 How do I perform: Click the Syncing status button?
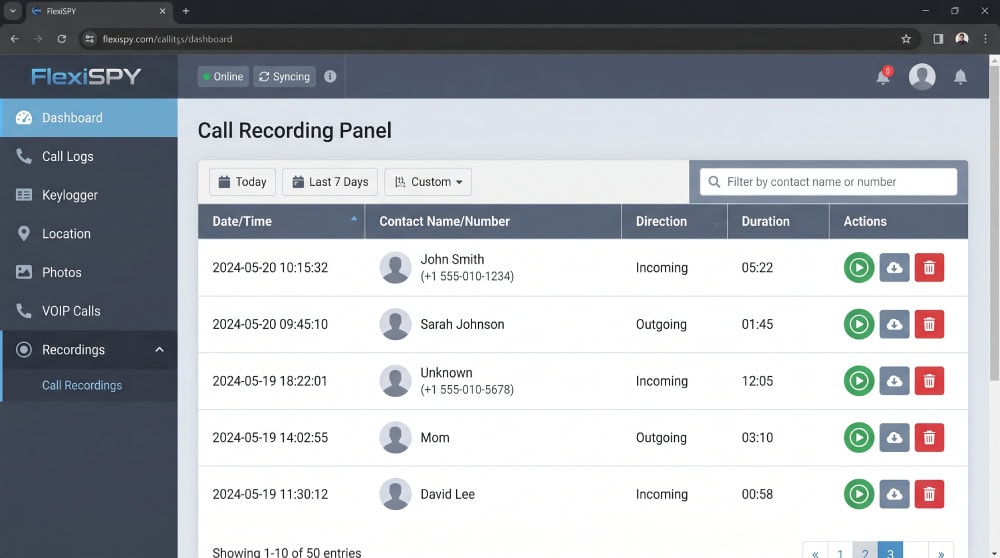[x=284, y=77]
